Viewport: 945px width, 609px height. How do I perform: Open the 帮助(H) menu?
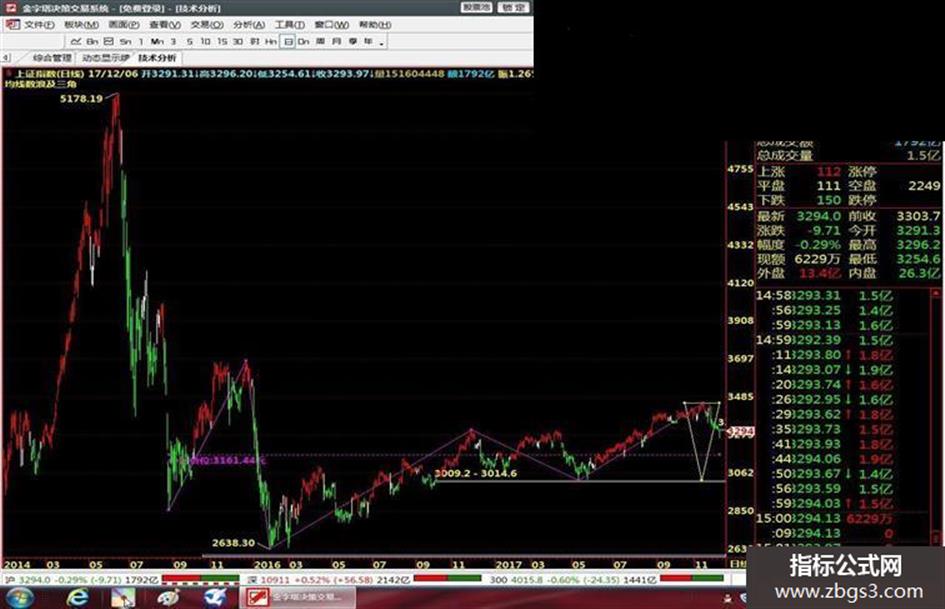pyautogui.click(x=375, y=25)
